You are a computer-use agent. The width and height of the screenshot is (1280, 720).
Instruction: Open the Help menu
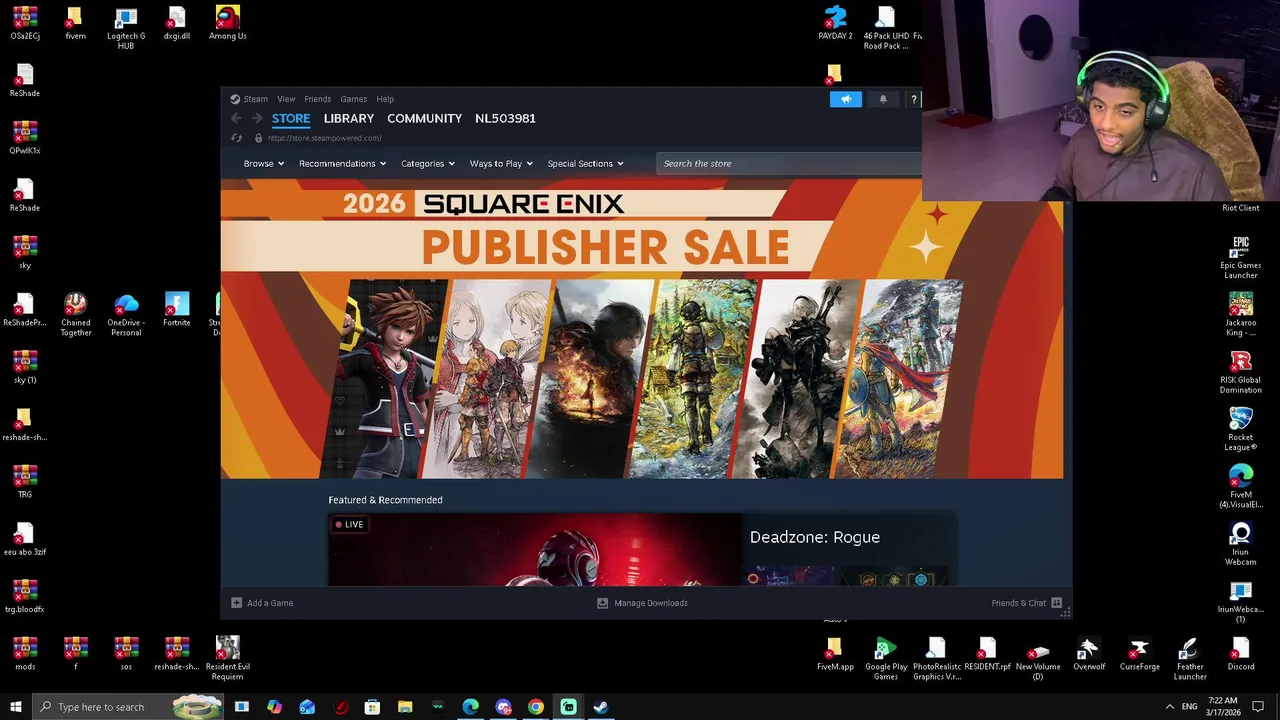(385, 99)
